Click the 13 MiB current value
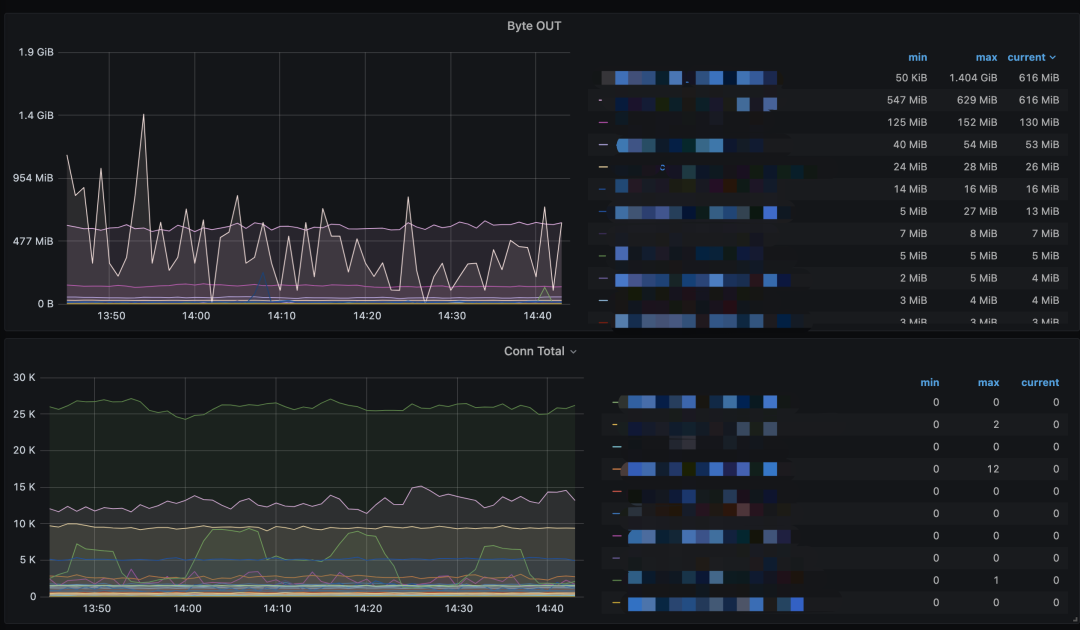Screen dimensions: 1080x630 click(1042, 211)
